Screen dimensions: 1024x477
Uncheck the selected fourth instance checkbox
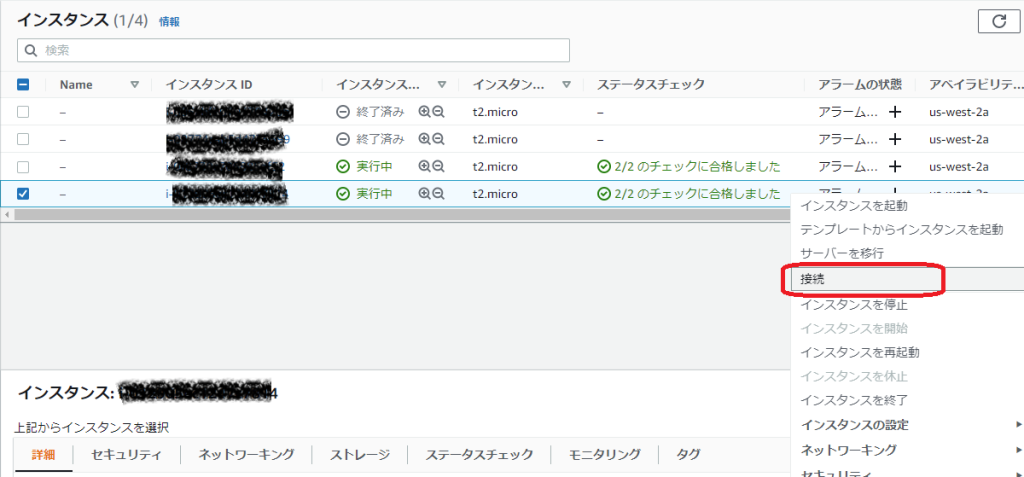23,194
